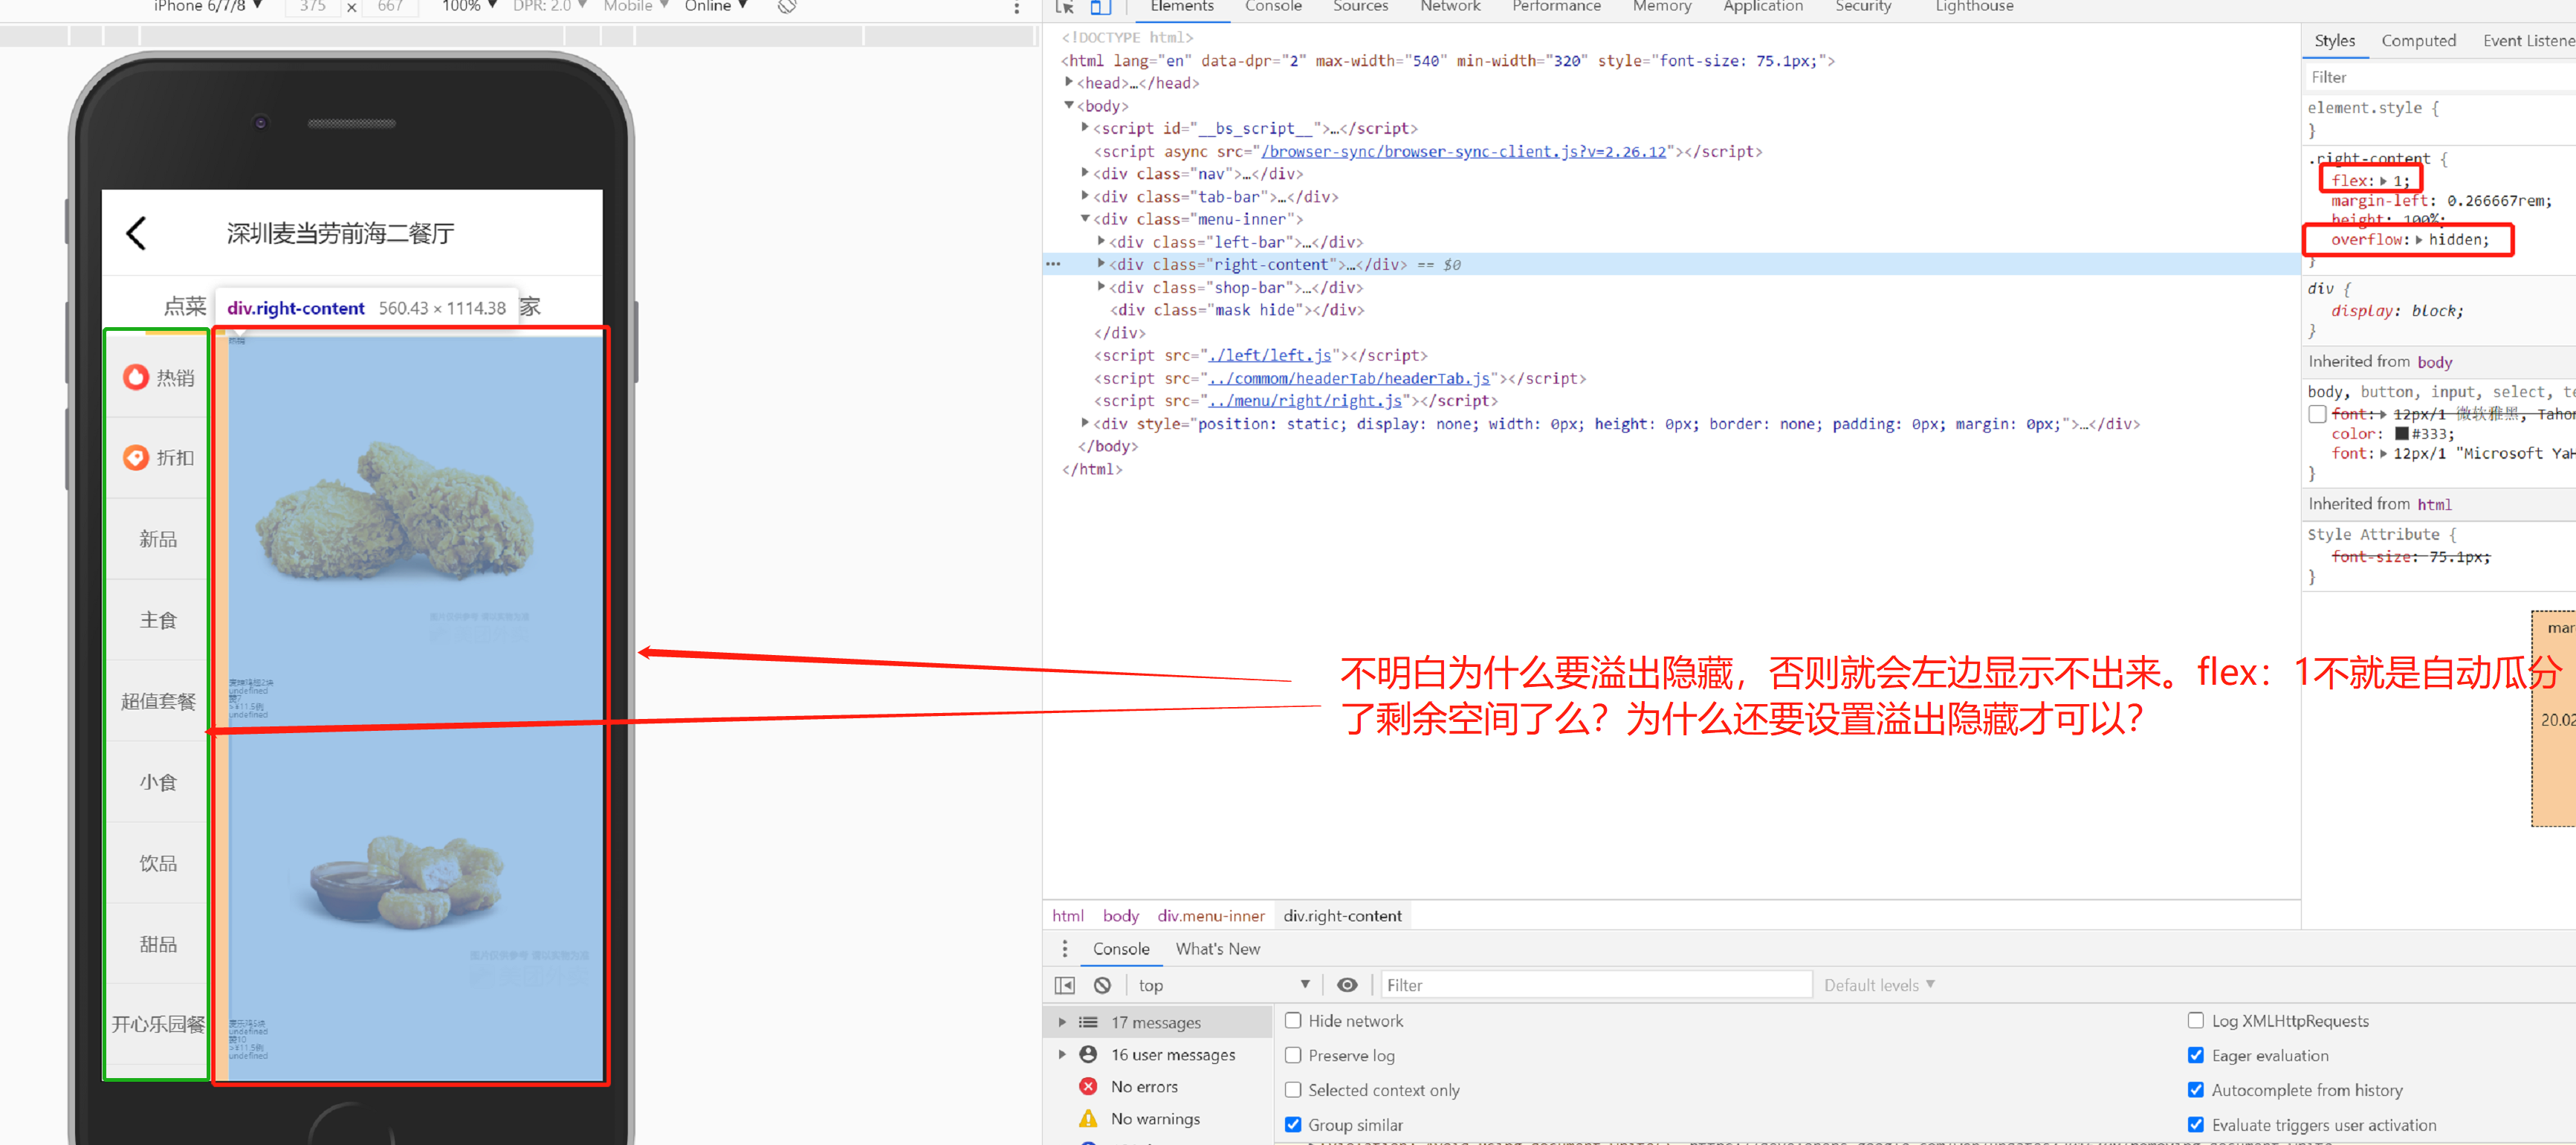2576x1145 pixels.
Task: Open the ./left/left.js script link
Action: [x=1269, y=355]
